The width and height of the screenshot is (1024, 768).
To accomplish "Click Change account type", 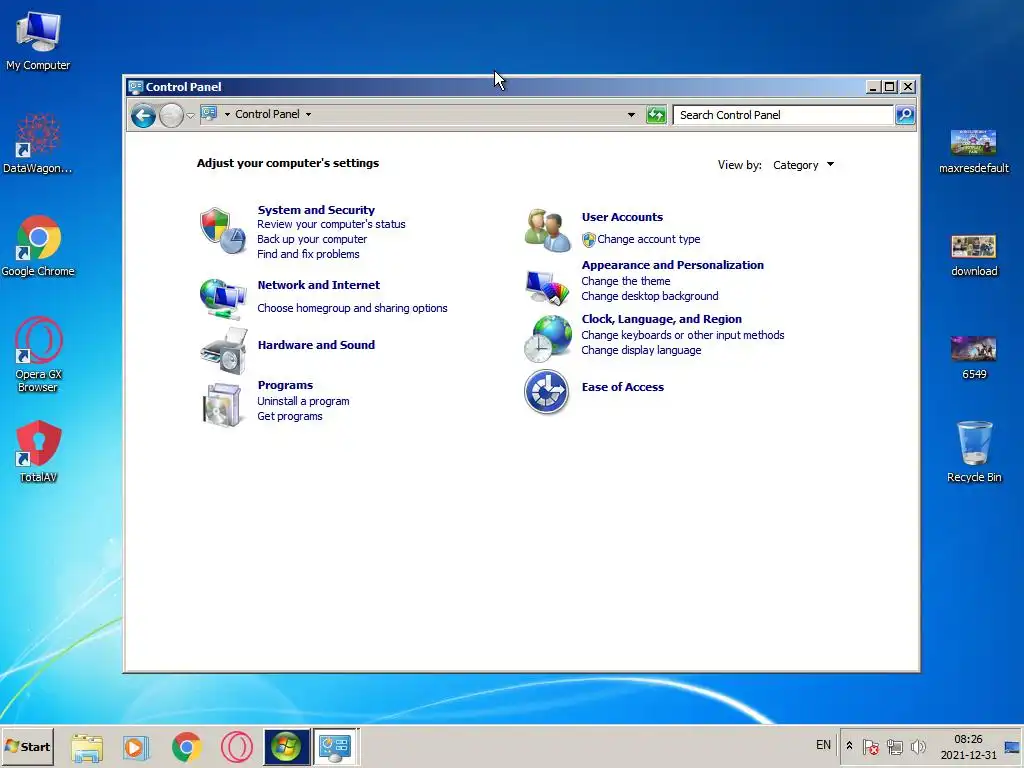I will [648, 239].
